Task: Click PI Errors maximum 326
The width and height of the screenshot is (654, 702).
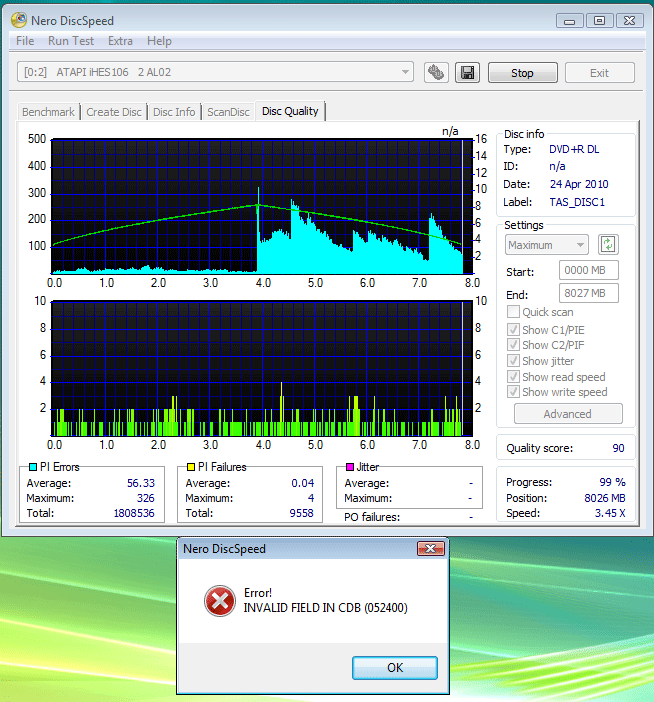Action: 145,498
